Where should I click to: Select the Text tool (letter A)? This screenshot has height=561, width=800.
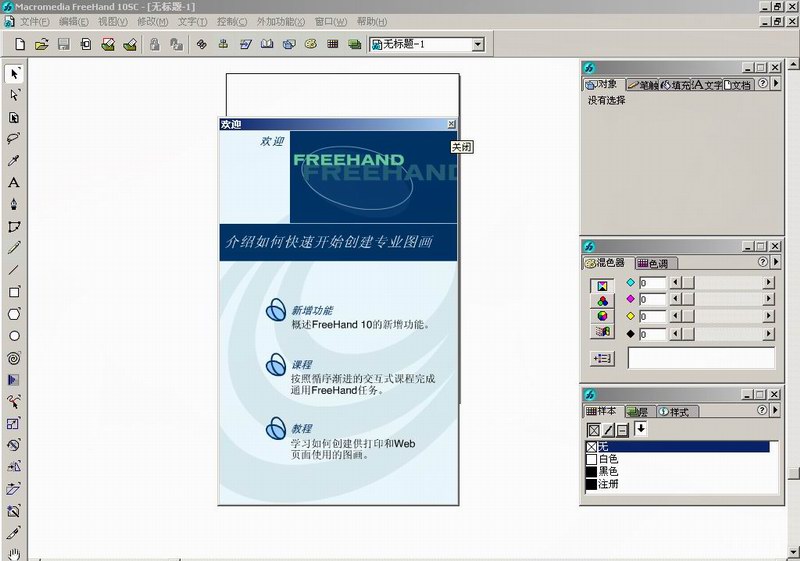tap(14, 183)
